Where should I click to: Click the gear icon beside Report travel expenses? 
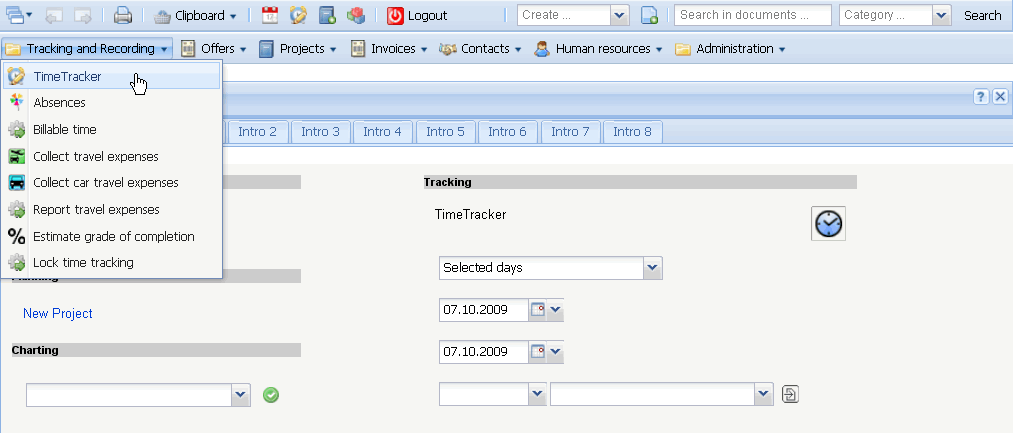tap(16, 209)
